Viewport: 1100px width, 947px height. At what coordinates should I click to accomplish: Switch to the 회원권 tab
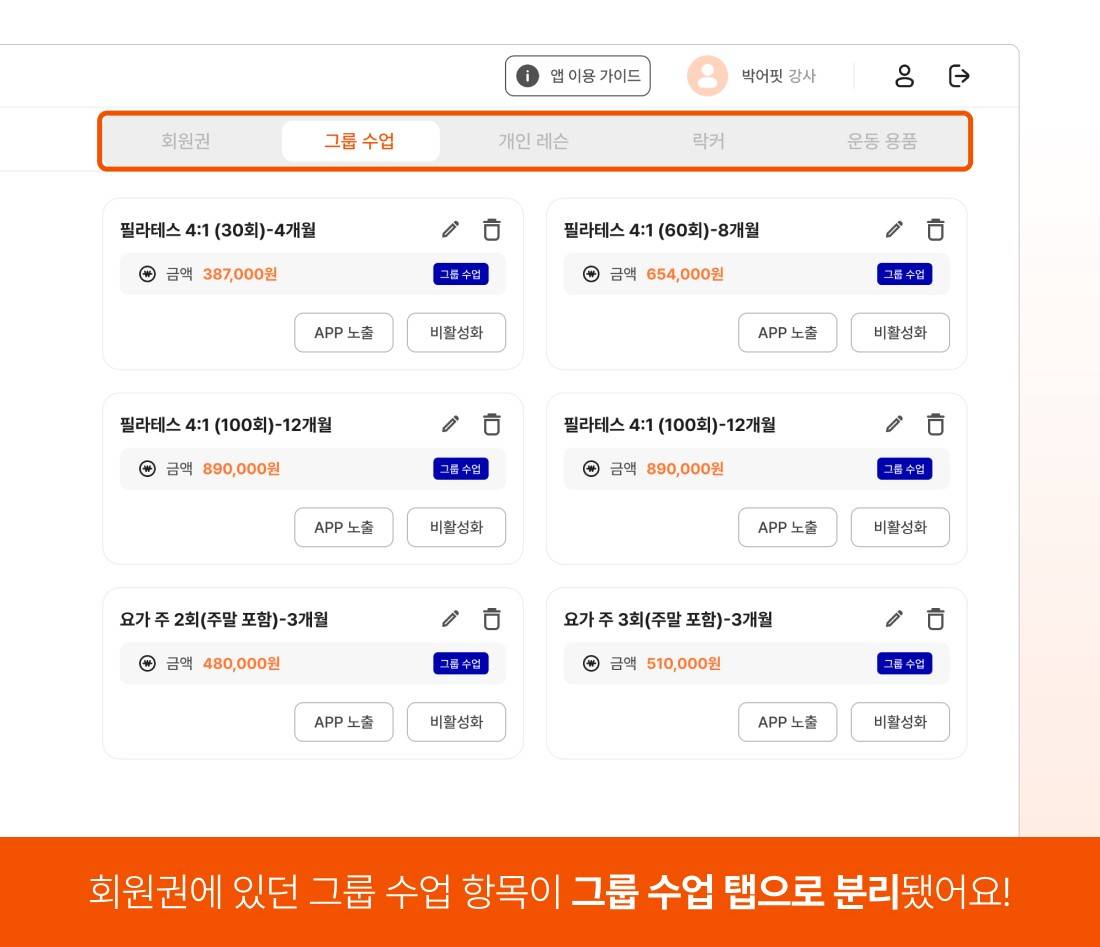(x=186, y=141)
